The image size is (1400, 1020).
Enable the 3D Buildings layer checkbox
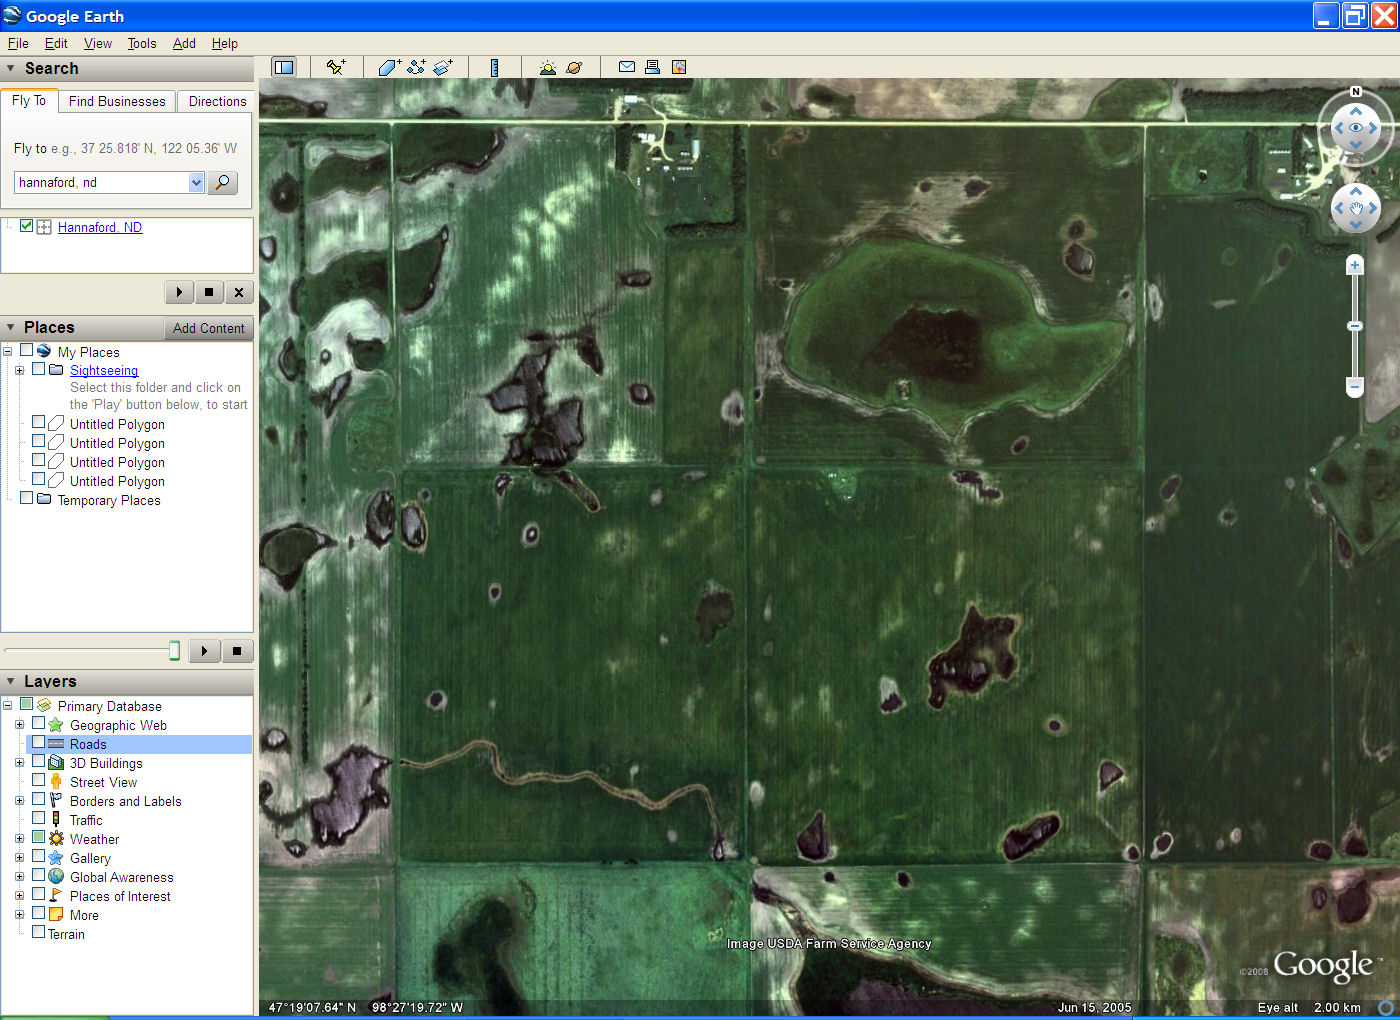[x=39, y=762]
